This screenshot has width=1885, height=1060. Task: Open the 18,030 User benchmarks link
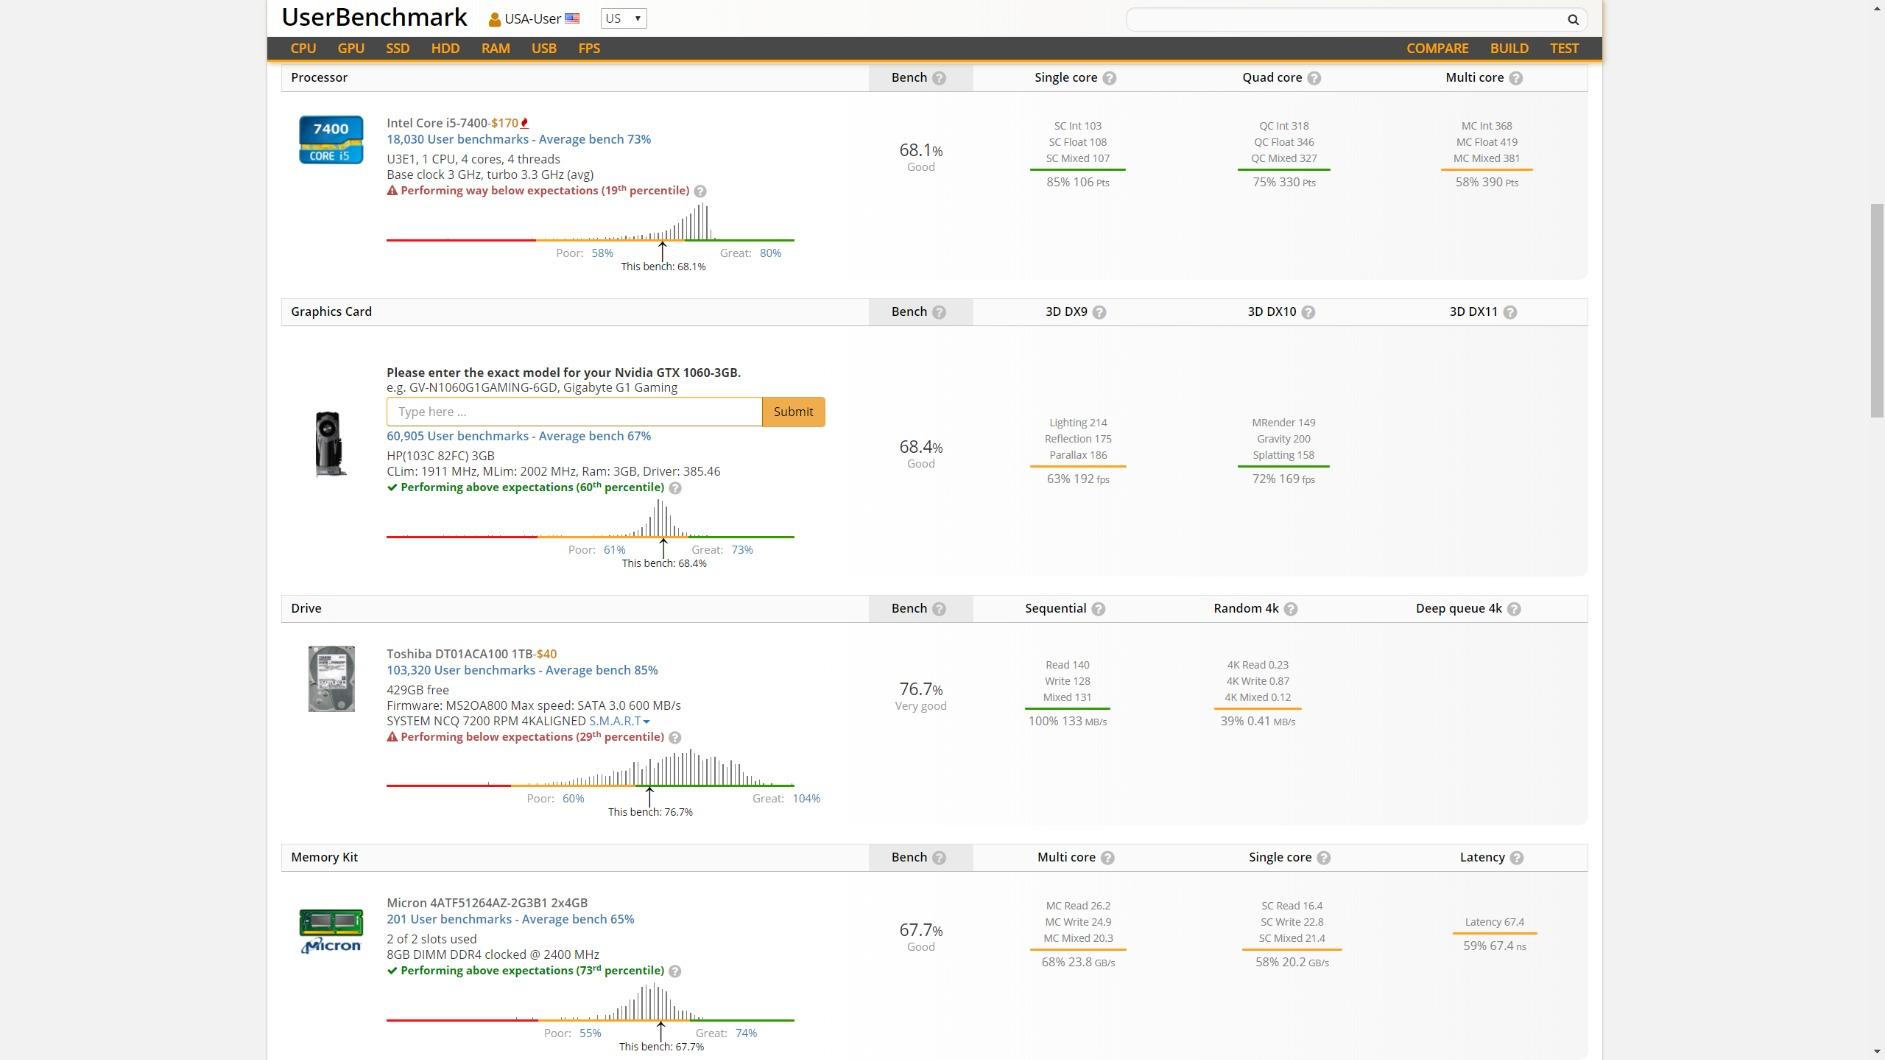point(518,140)
